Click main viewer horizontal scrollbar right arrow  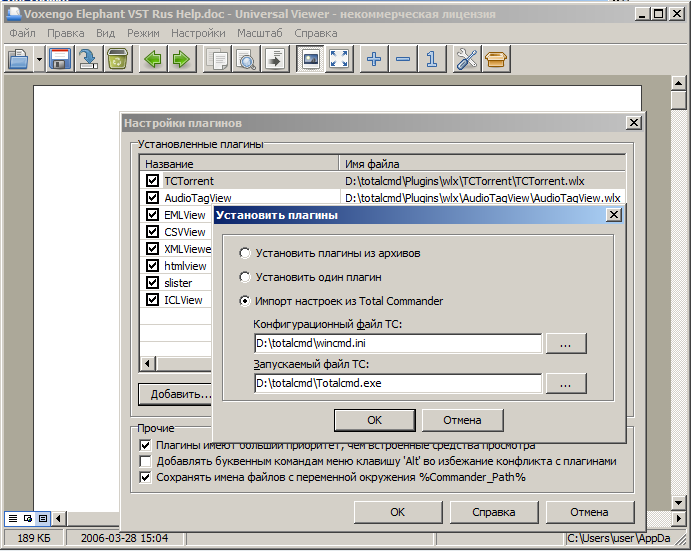(680, 518)
